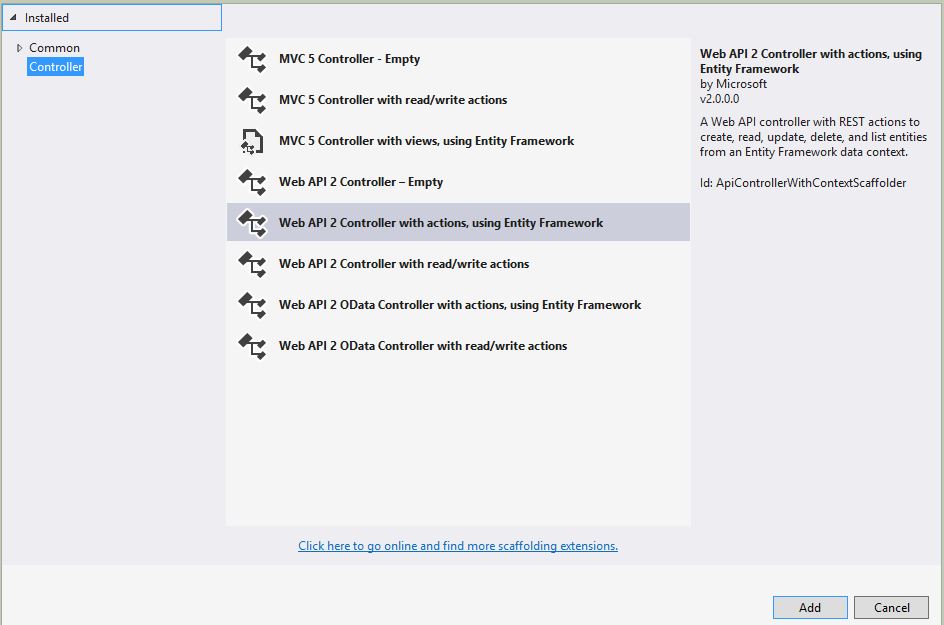This screenshot has width=944, height=625.
Task: Click the Cancel button
Action: (x=892, y=608)
